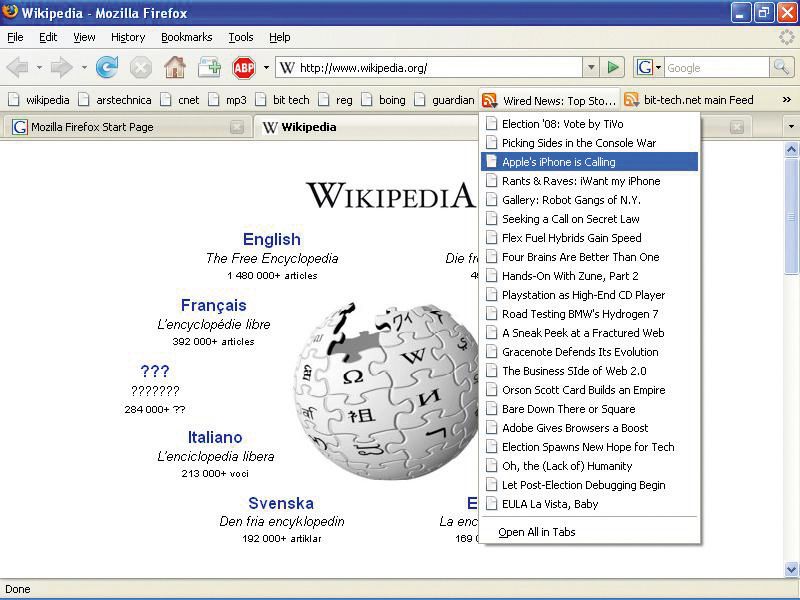This screenshot has width=800, height=600.
Task: Open the arstechnica bookmark
Action: point(115,100)
